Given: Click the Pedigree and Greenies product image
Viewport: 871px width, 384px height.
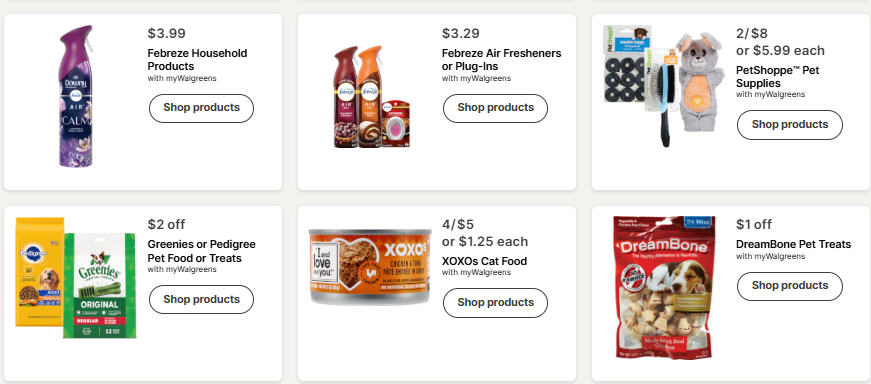Looking at the screenshot, I should point(76,277).
